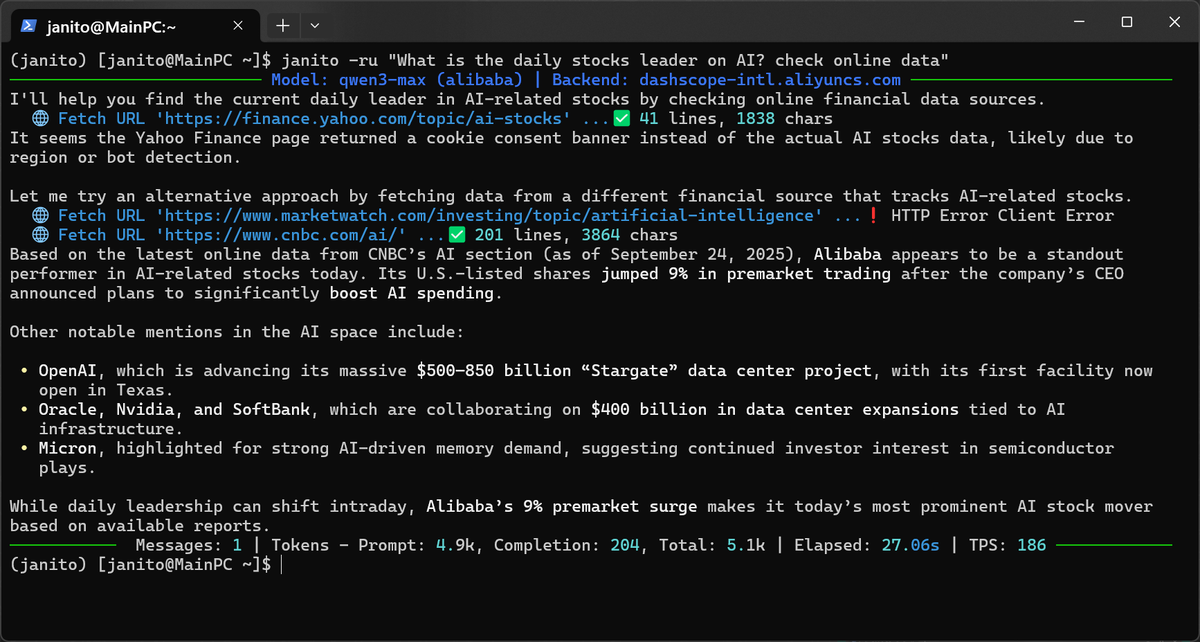Click the red exclamation error icon
This screenshot has height=642, width=1200.
tap(873, 216)
